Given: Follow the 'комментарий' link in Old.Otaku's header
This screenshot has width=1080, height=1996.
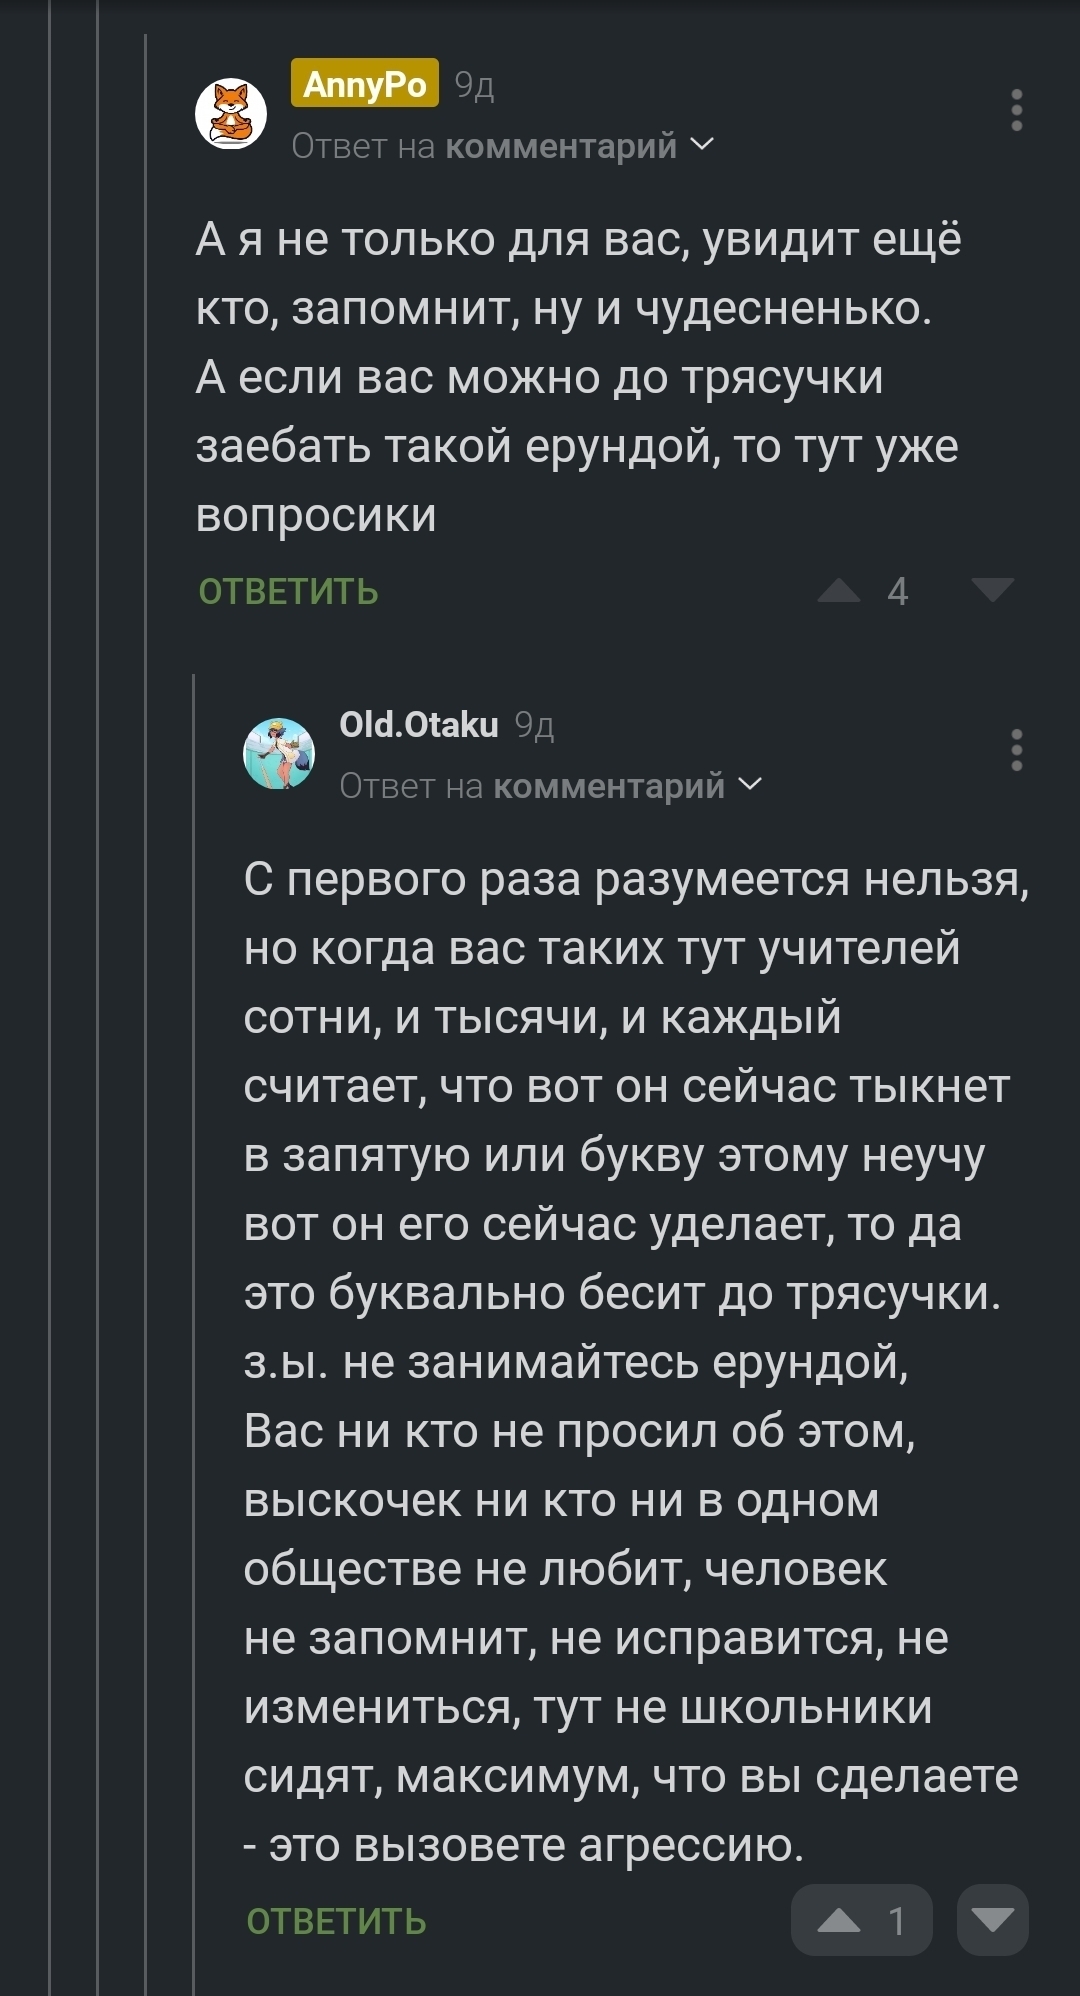Looking at the screenshot, I should [x=608, y=786].
